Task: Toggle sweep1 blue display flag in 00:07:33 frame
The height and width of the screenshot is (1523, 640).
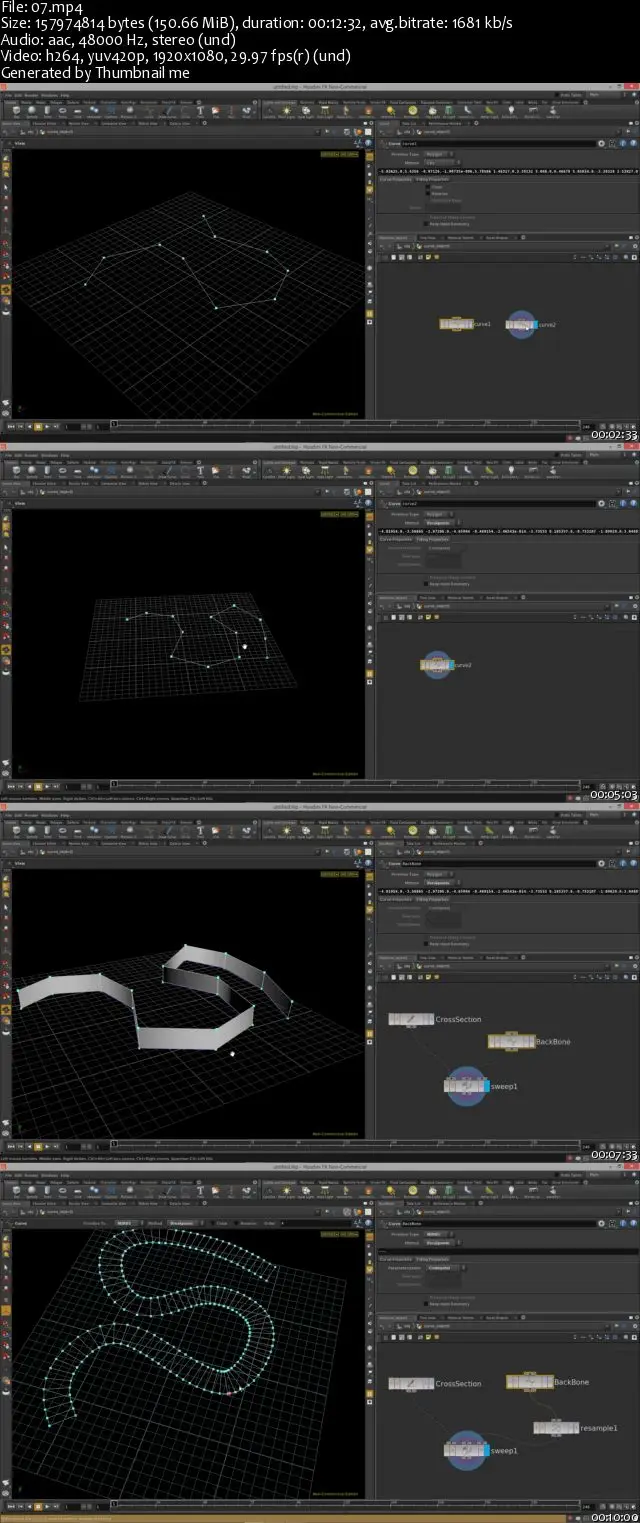Action: click(485, 1086)
